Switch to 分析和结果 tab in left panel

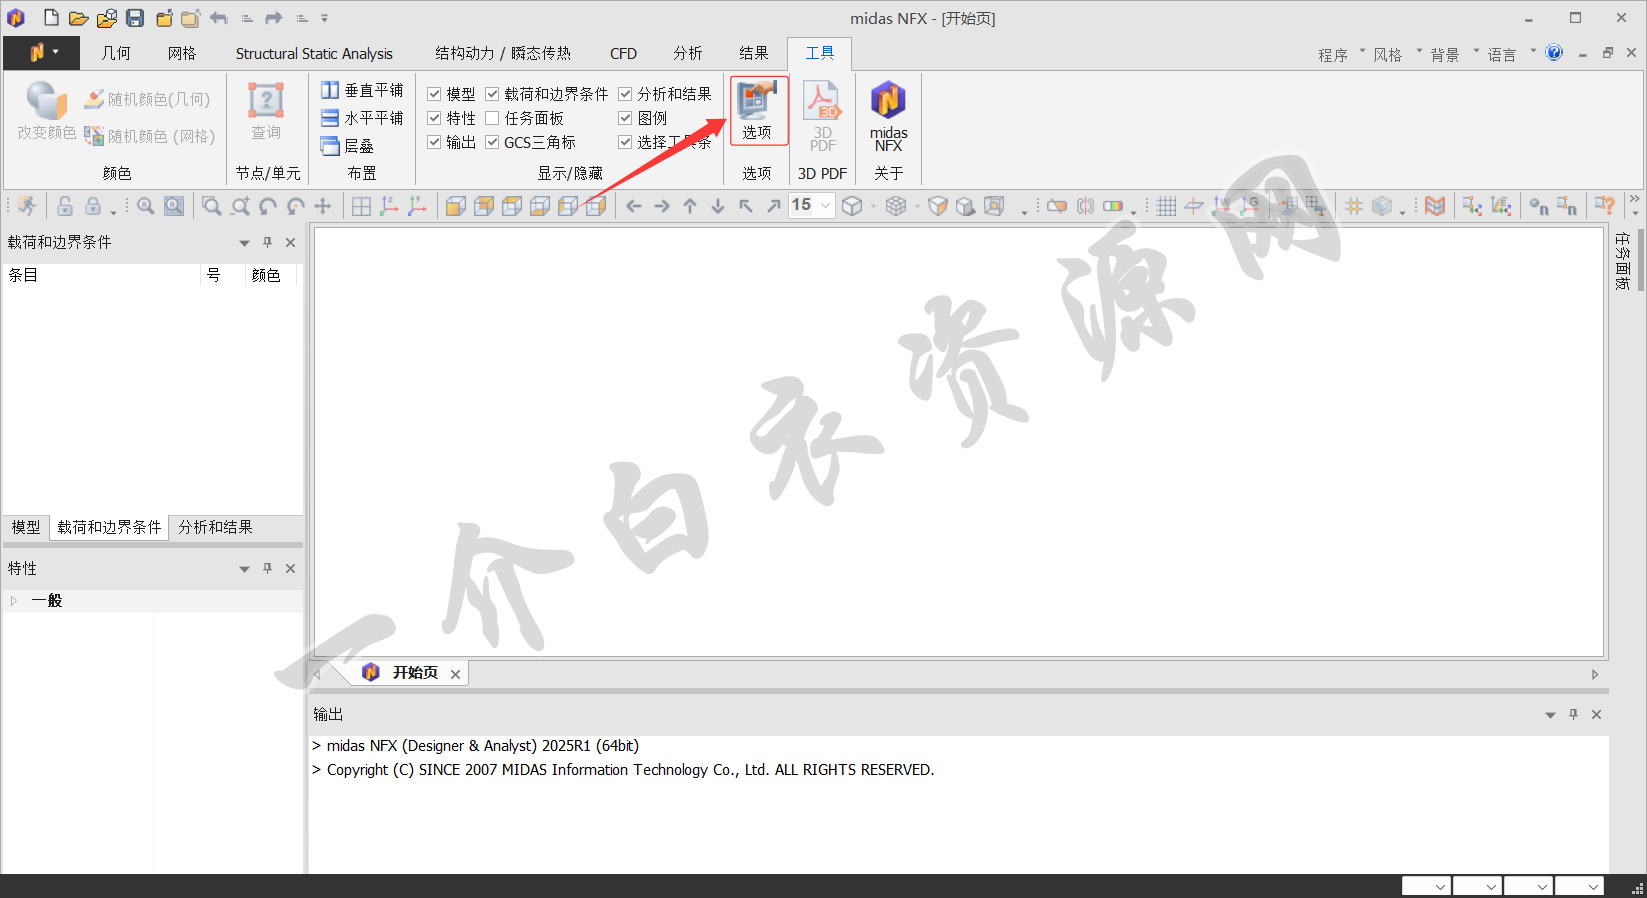point(215,527)
